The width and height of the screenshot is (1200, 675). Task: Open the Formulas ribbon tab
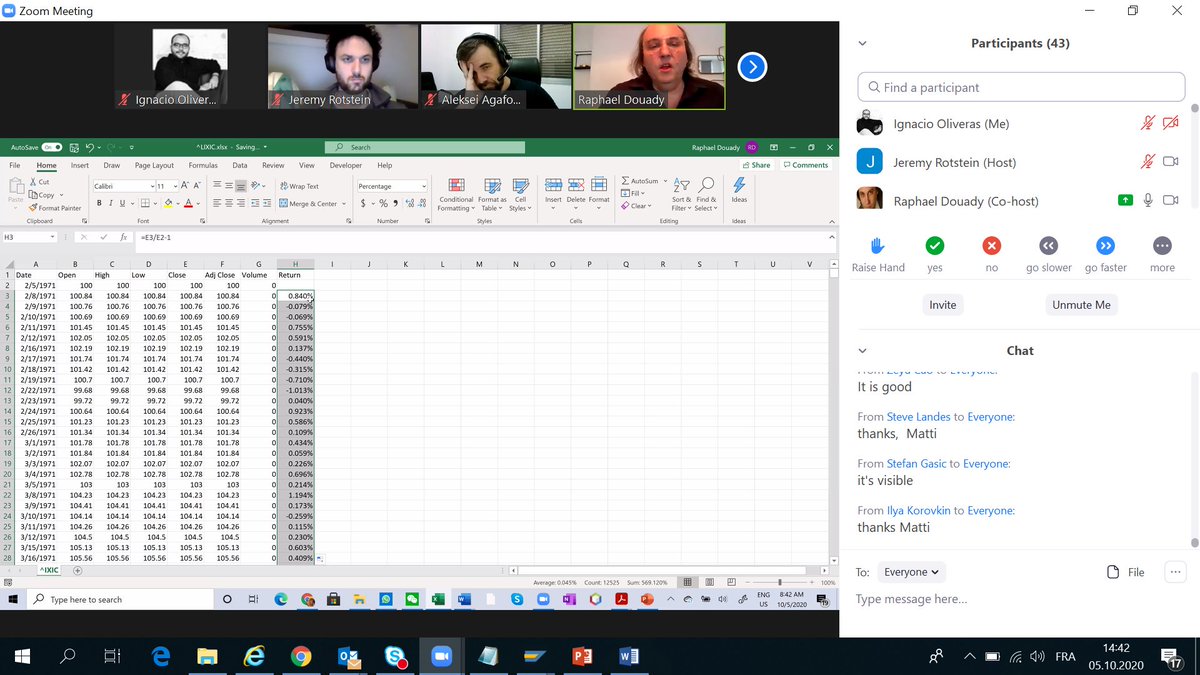203,165
